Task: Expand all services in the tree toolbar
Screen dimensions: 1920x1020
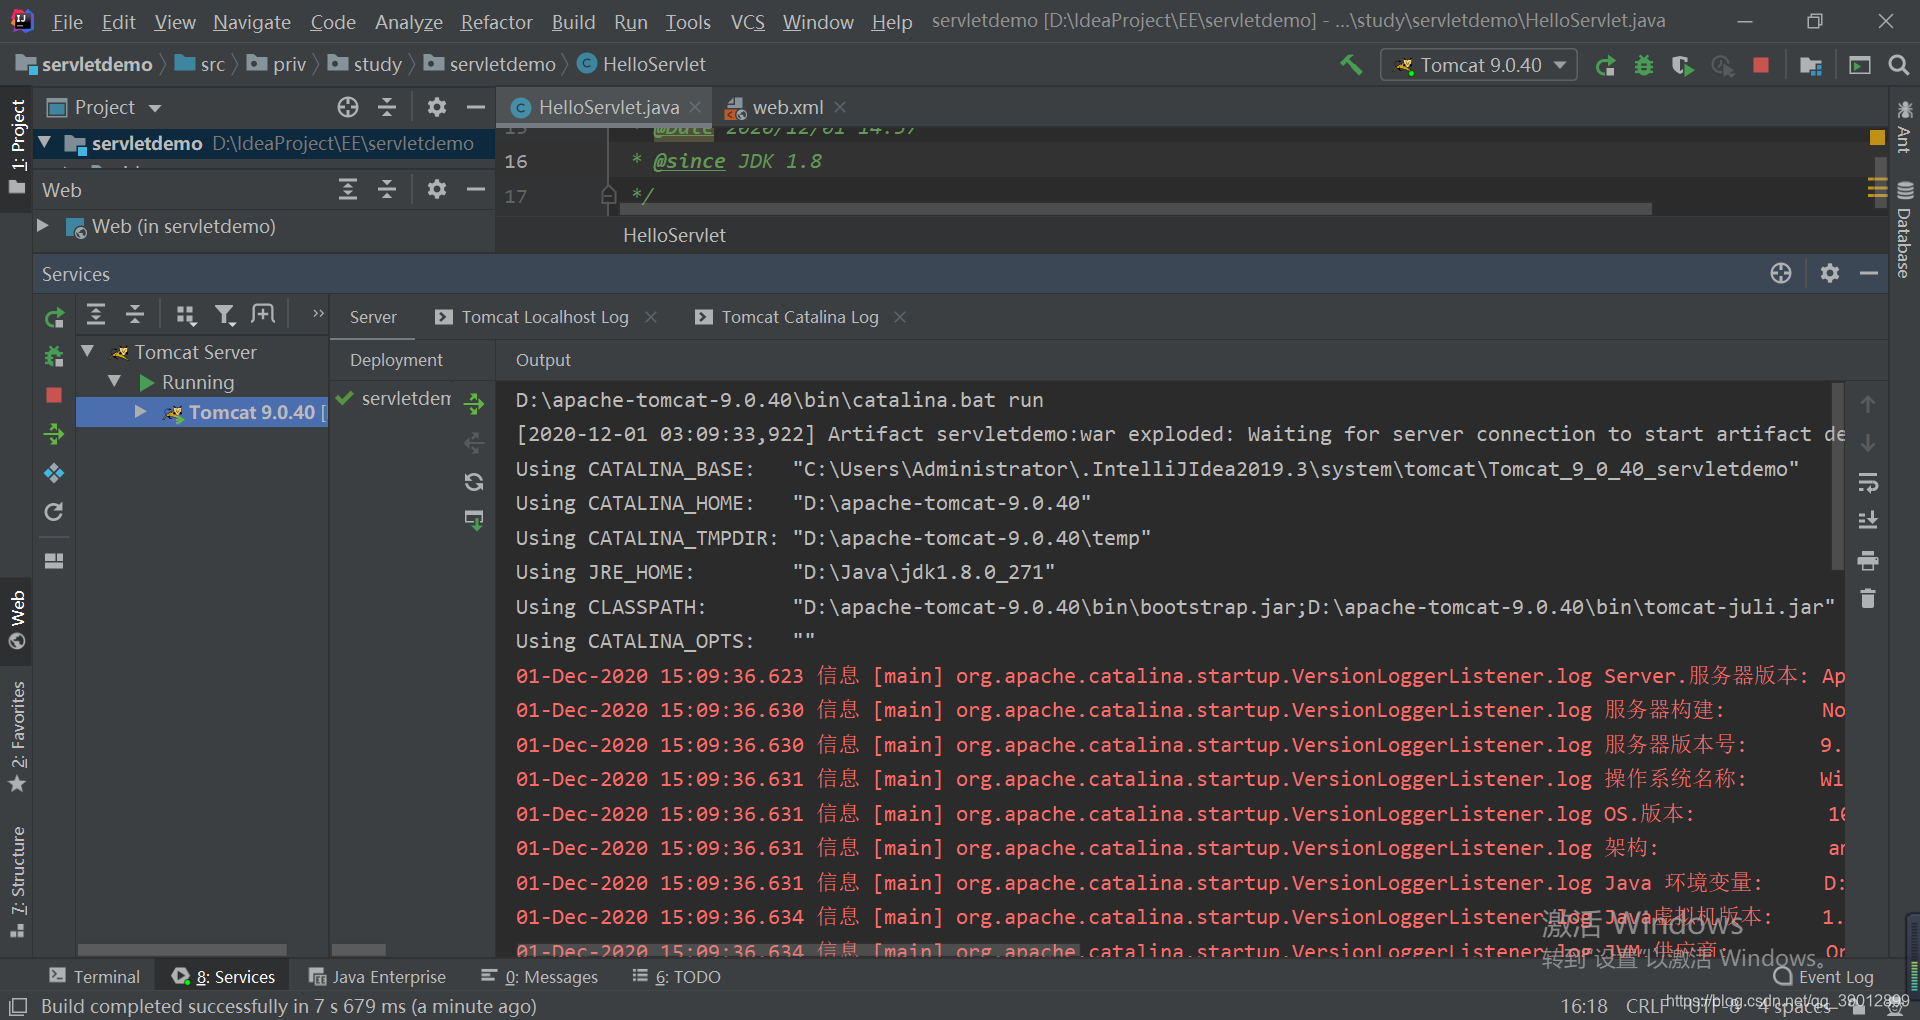Action: (96, 315)
